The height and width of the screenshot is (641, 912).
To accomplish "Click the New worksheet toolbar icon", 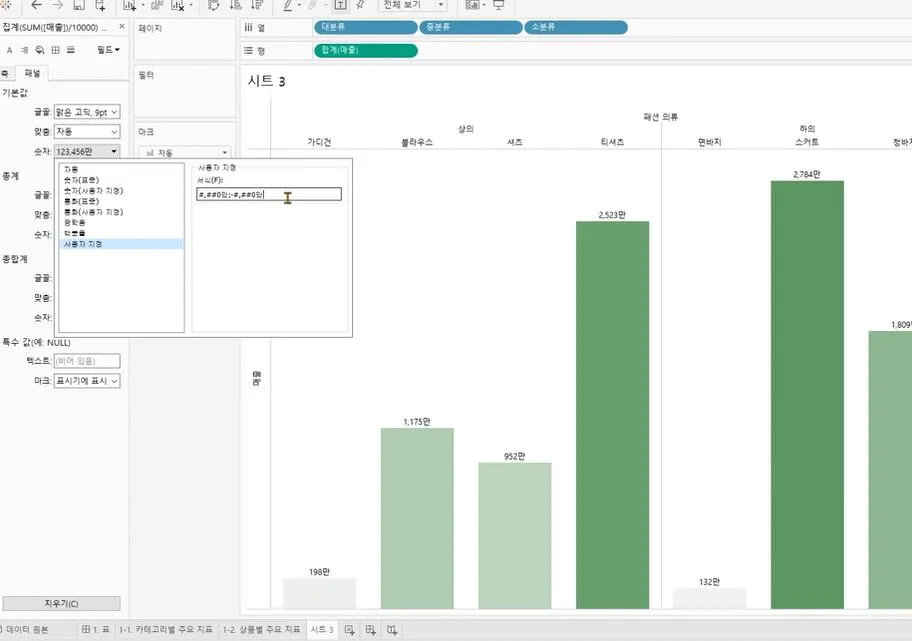I will (129, 5).
